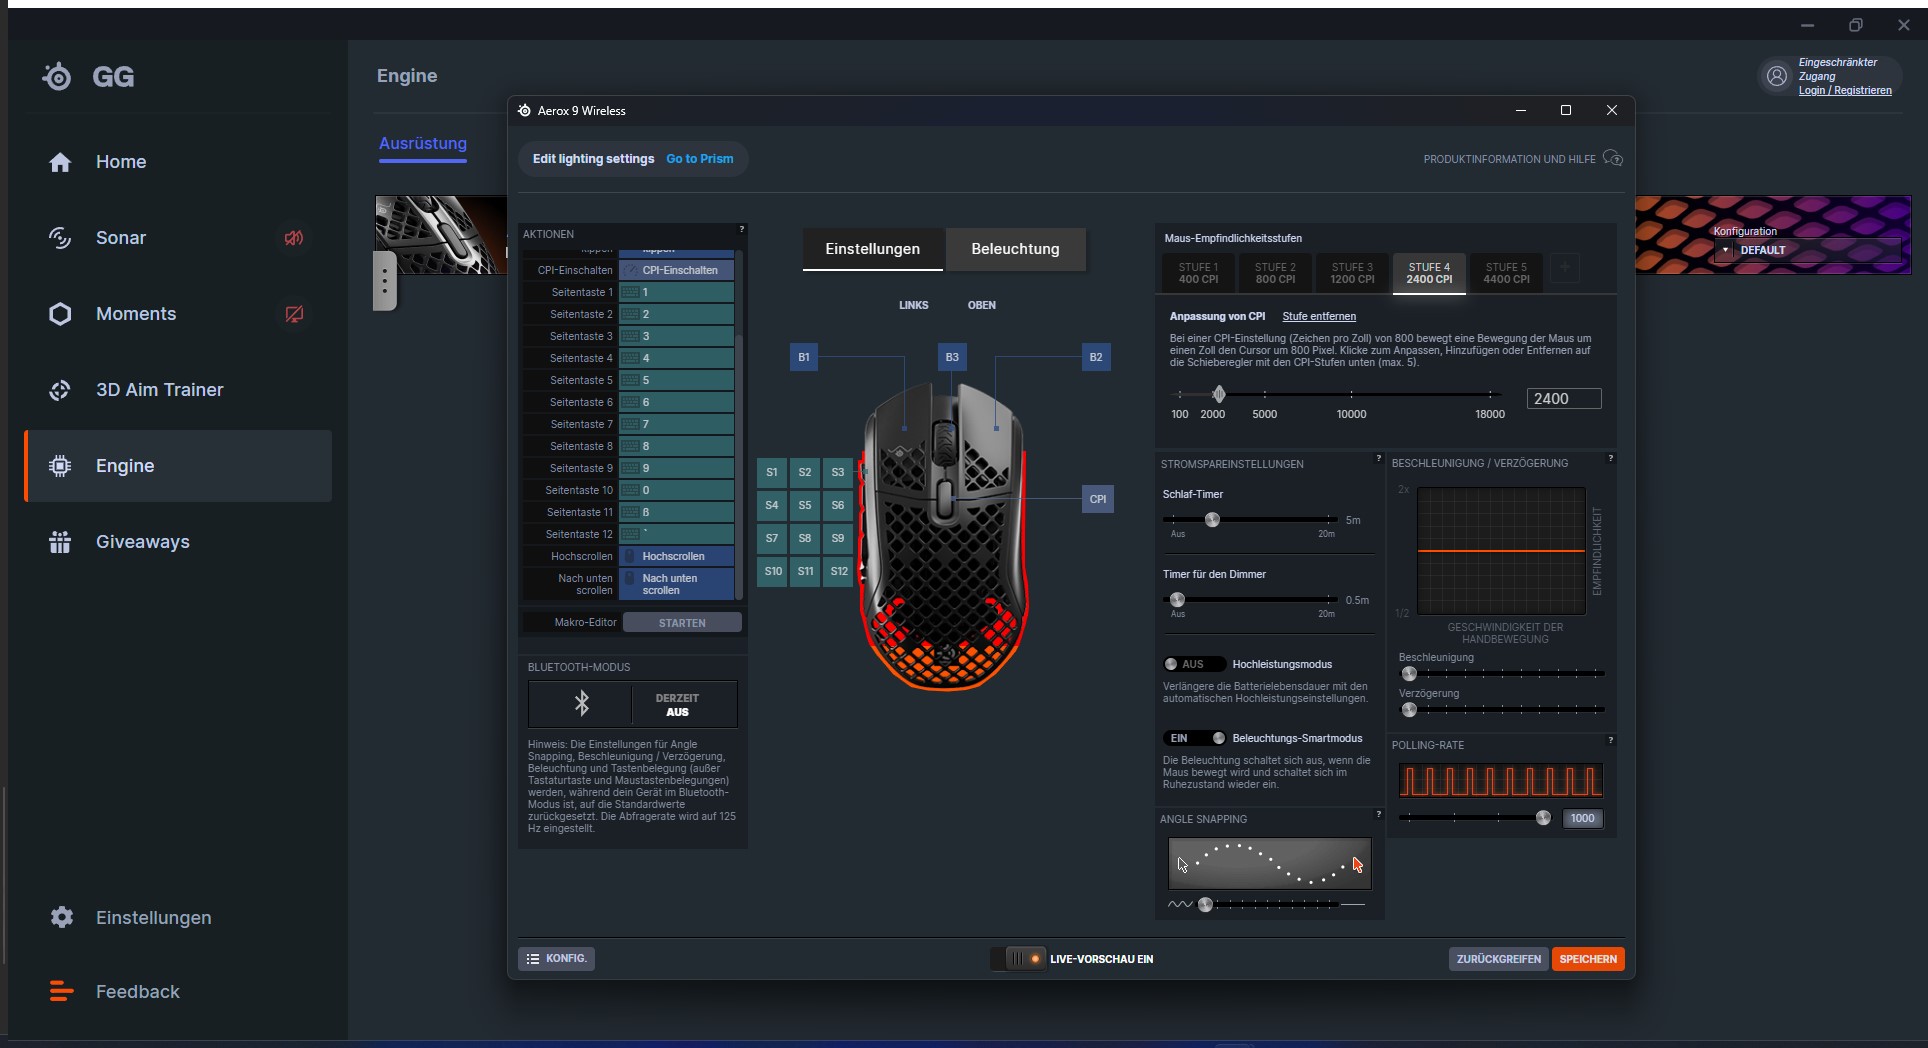Click the Bluetooth symbol in Bluetooth-Modus panel
The height and width of the screenshot is (1048, 1928).
click(x=582, y=704)
